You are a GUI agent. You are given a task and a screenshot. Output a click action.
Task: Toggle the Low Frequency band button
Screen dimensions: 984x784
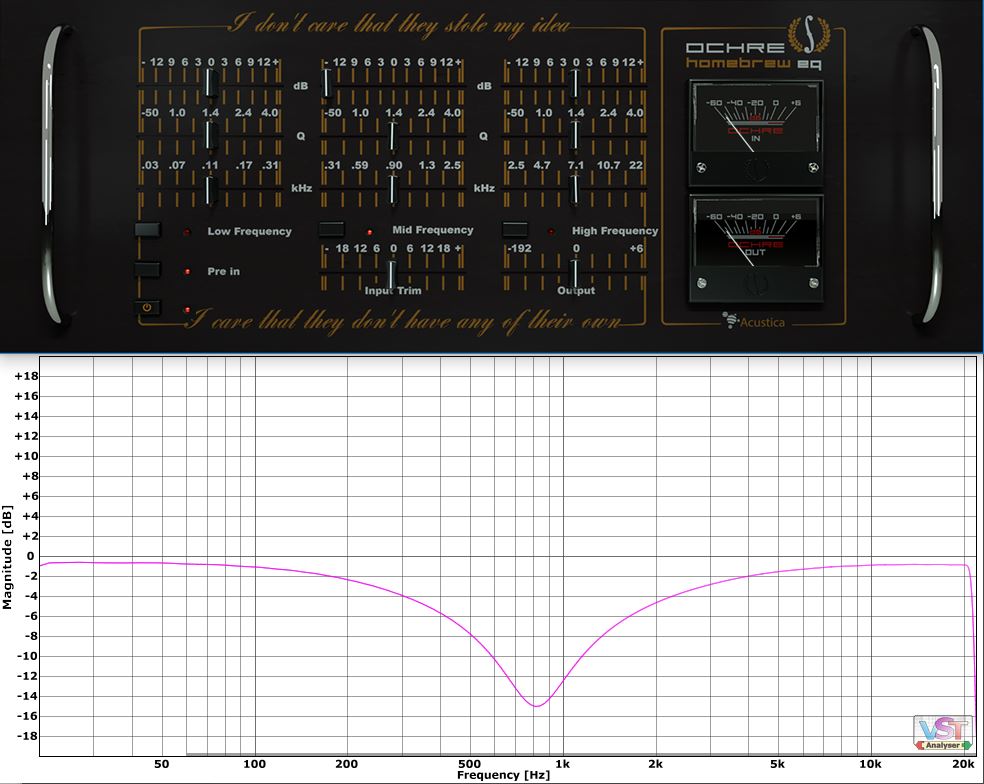[x=147, y=230]
